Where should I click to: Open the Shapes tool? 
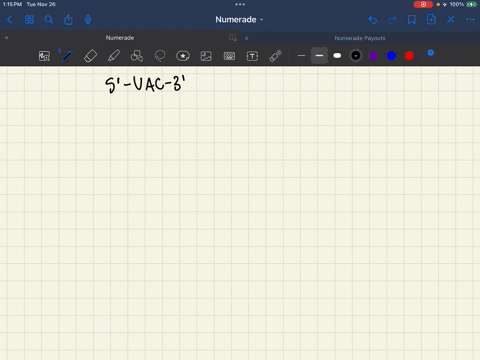137,56
